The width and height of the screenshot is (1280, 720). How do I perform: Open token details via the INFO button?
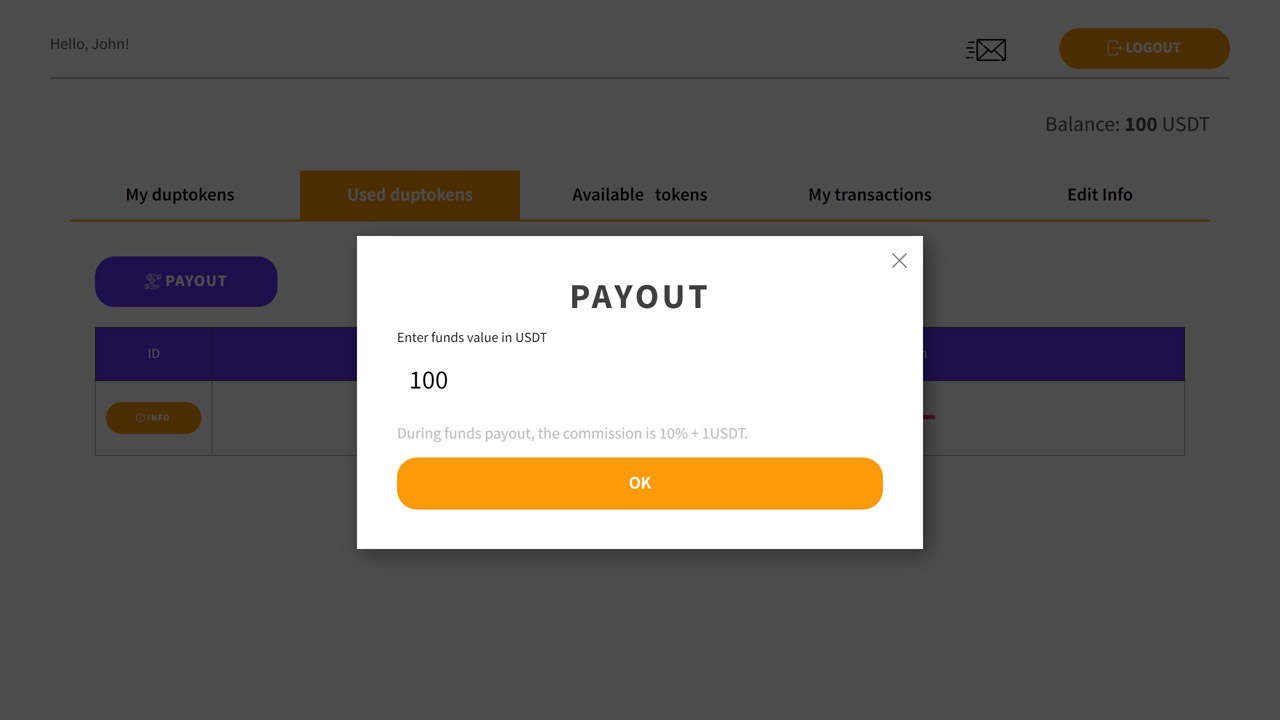(x=153, y=417)
